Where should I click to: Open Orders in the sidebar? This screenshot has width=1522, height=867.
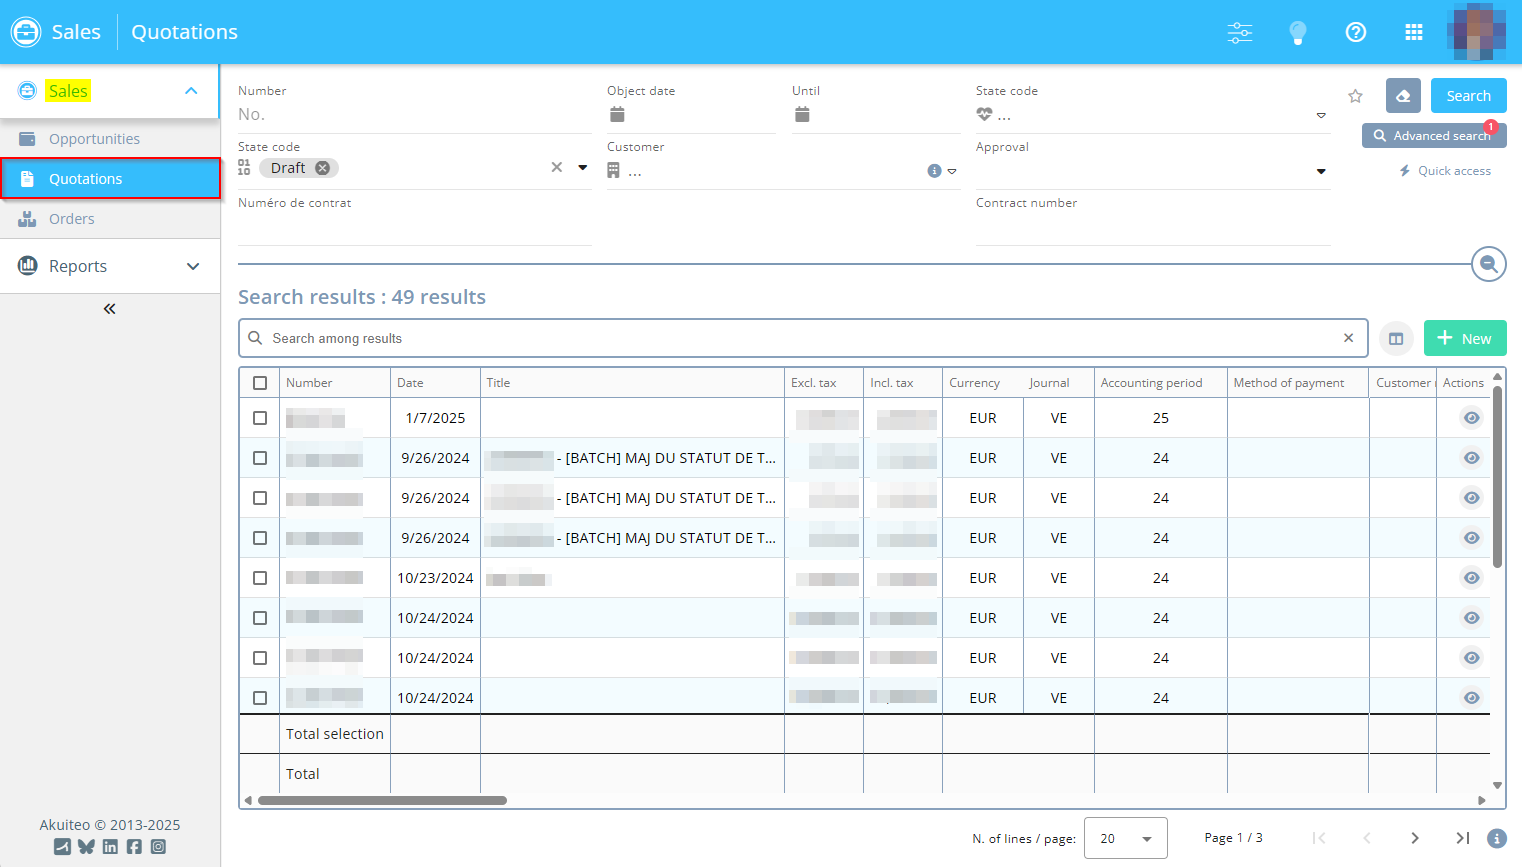72,219
